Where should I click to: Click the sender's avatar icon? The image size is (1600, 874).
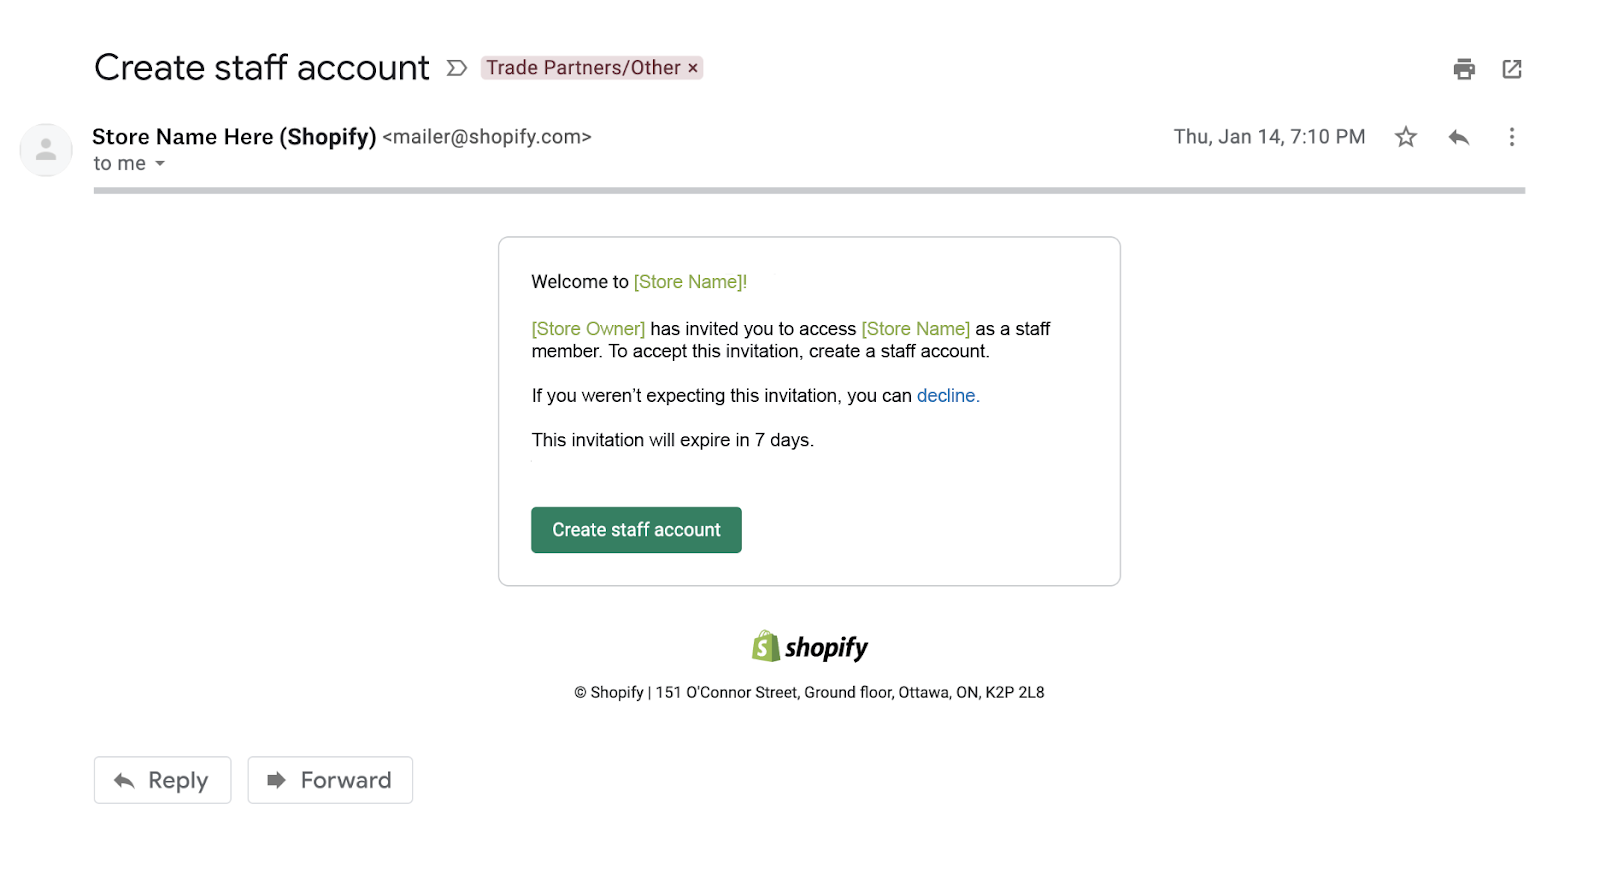tap(46, 150)
